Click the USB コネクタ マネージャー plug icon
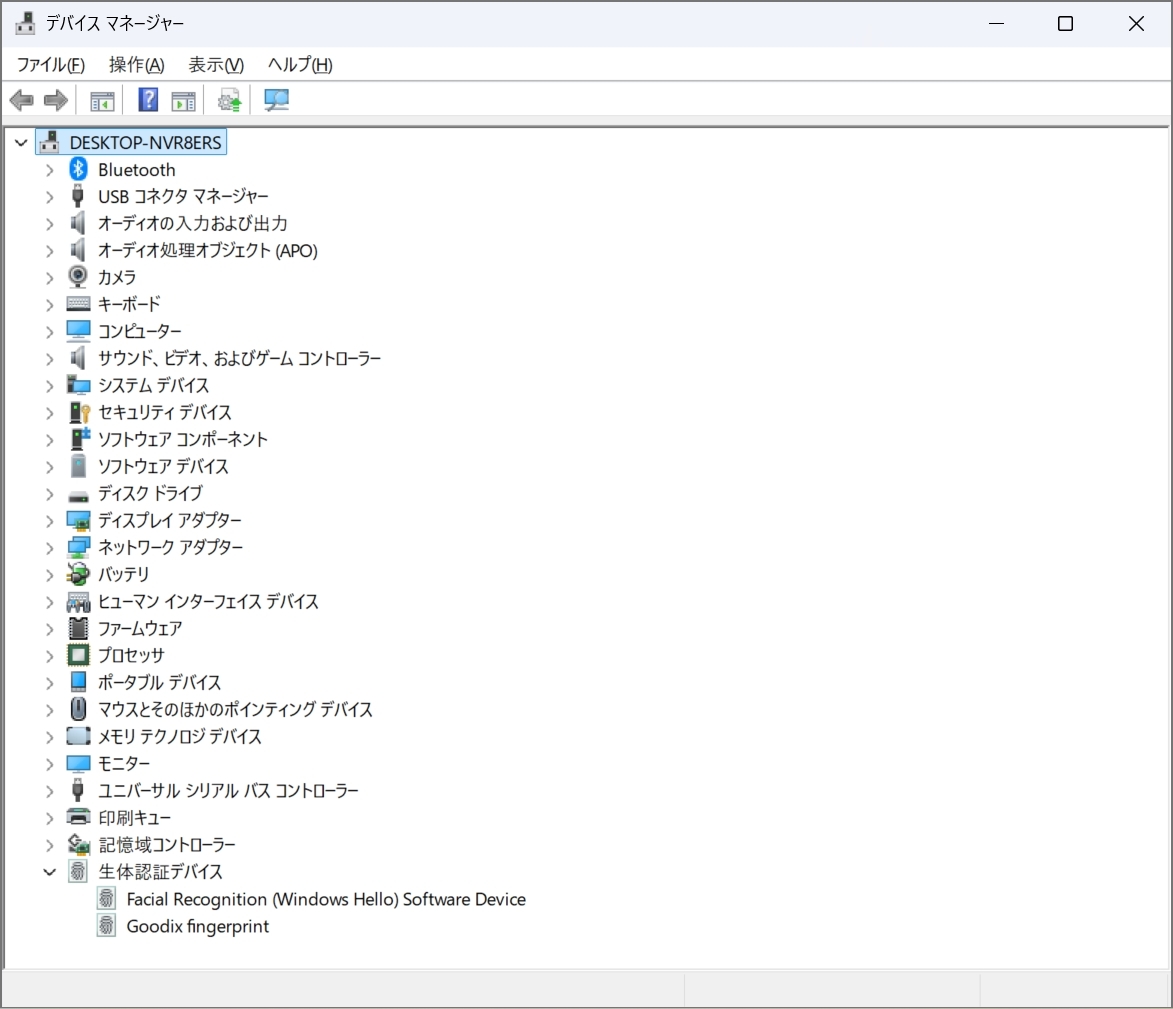 (x=77, y=196)
